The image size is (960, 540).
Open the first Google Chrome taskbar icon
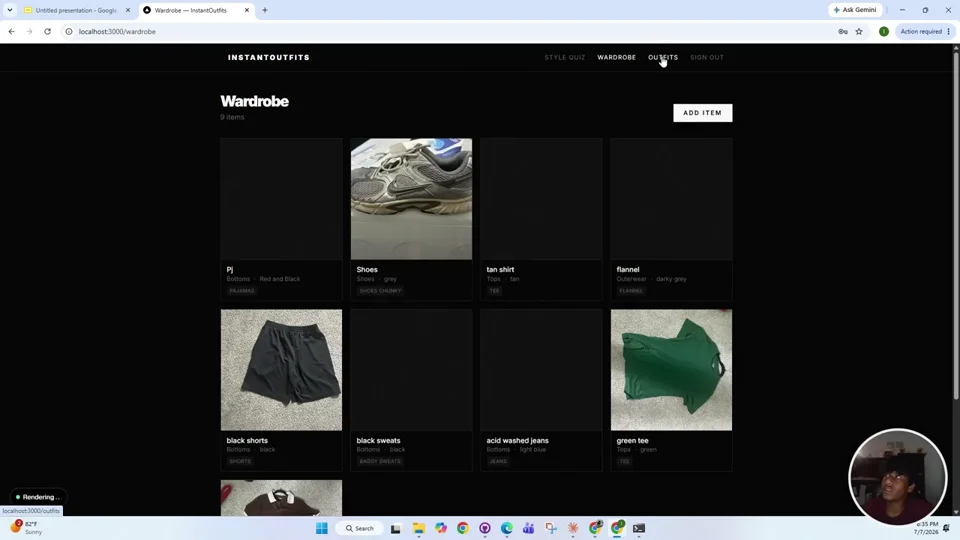(463, 528)
